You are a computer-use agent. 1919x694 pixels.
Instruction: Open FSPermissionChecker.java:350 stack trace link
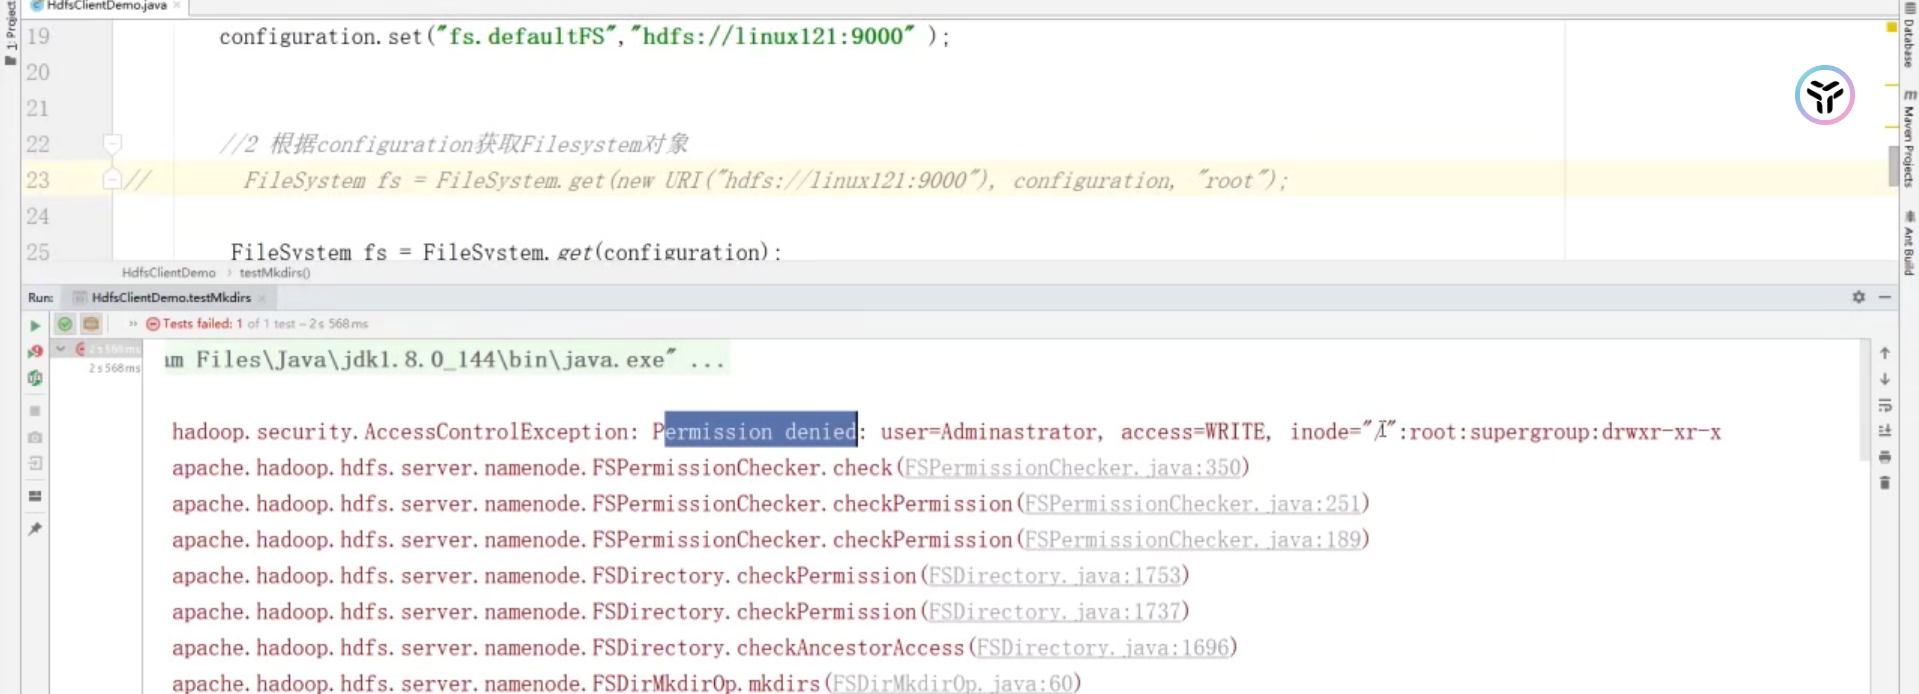1072,468
